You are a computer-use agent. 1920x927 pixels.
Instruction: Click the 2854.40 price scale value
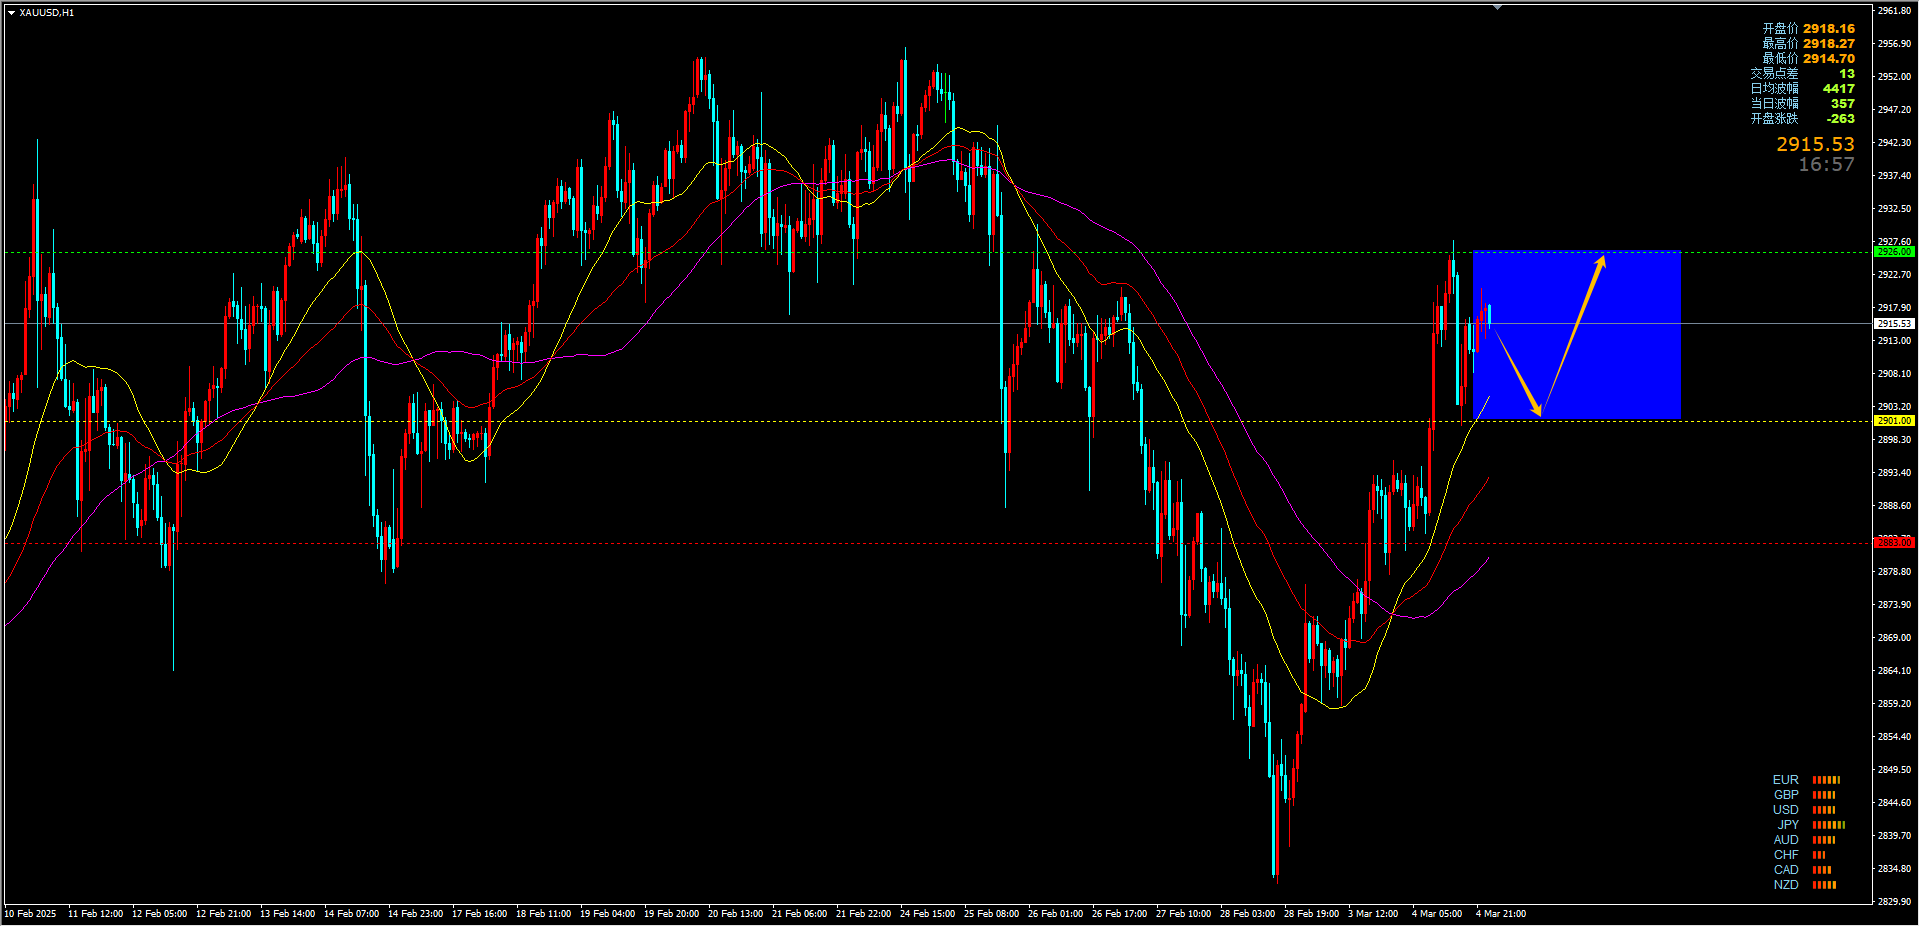click(1895, 737)
